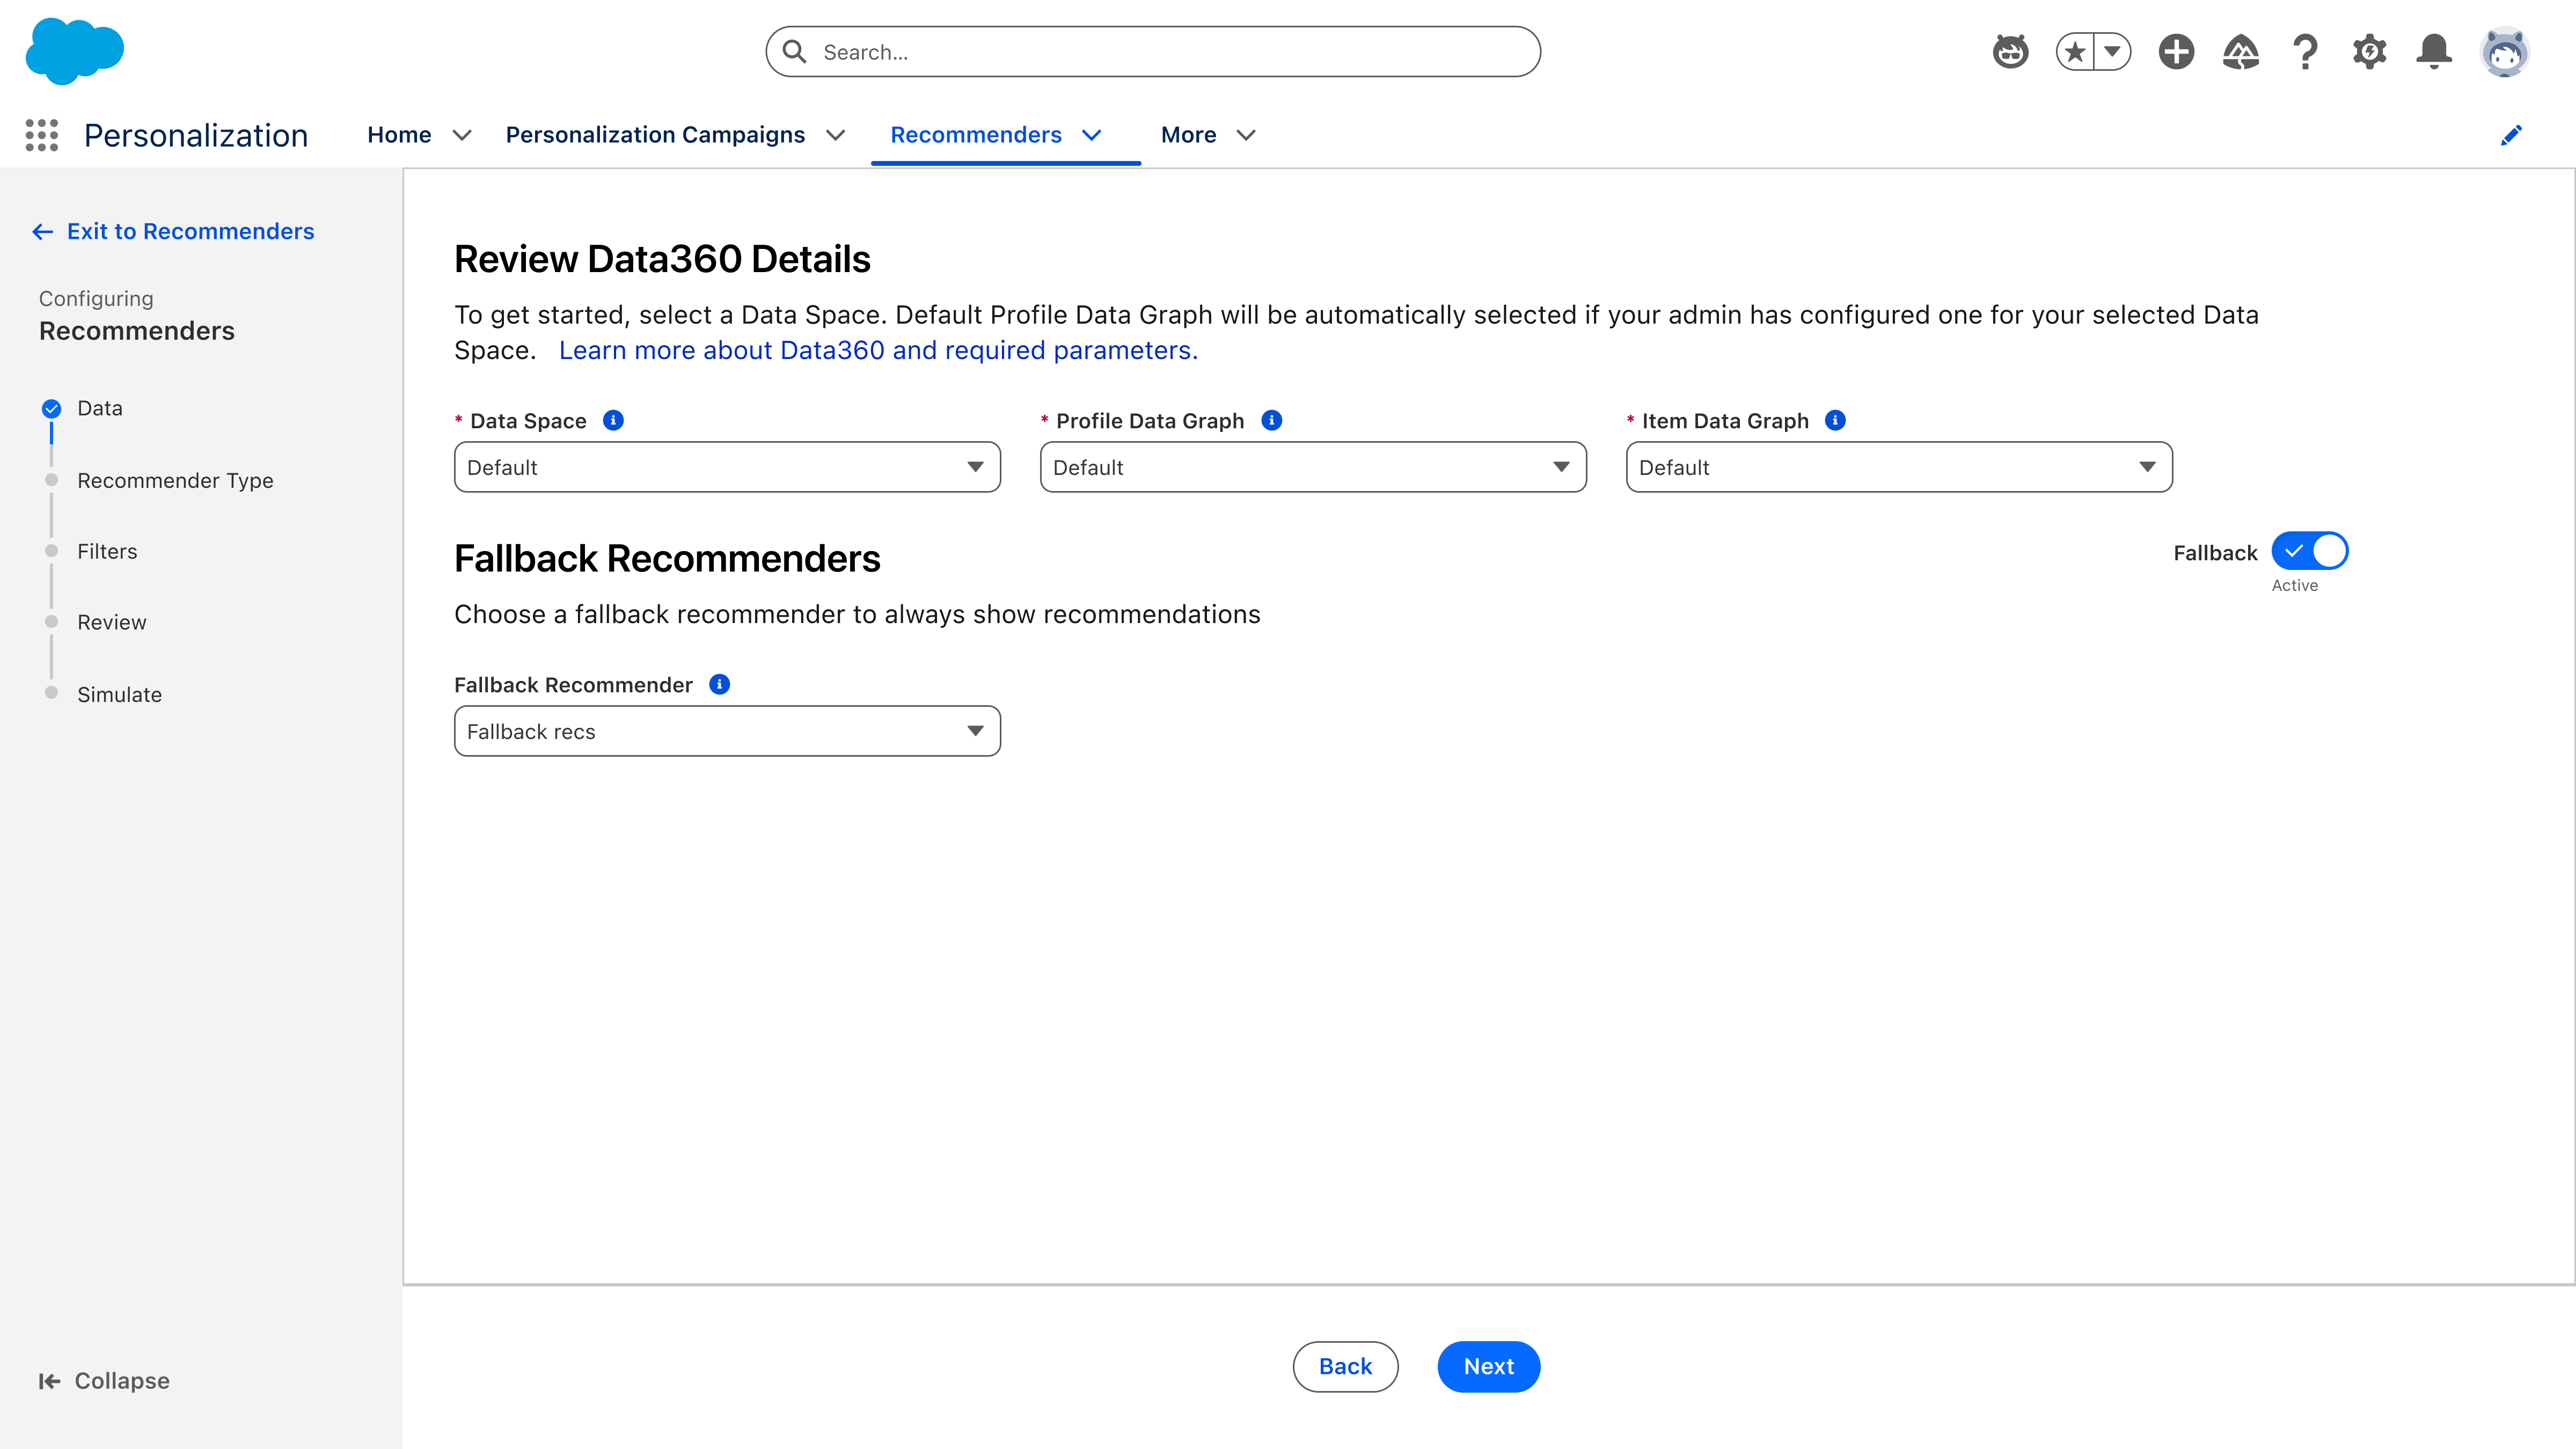Click the Next button
Image resolution: width=2576 pixels, height=1449 pixels.
pos(1488,1366)
